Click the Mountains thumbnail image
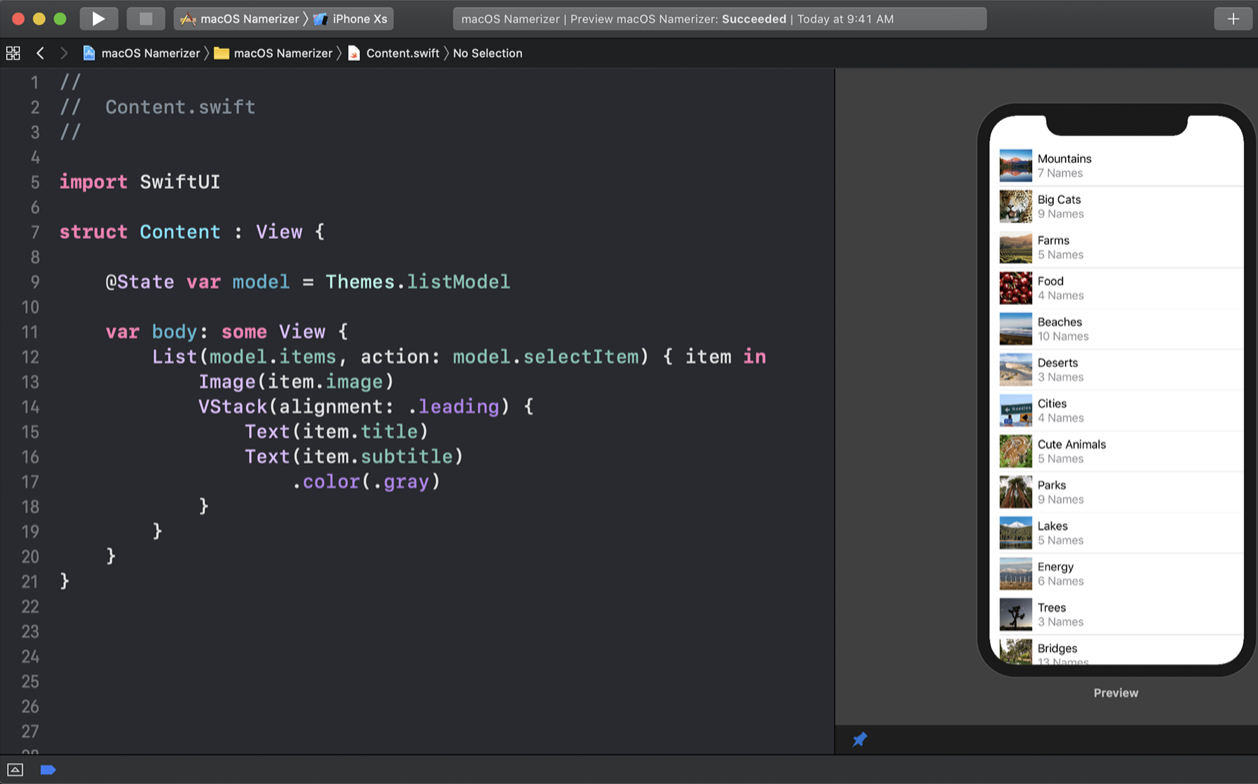Screen dimensions: 1258x784 point(1016,166)
